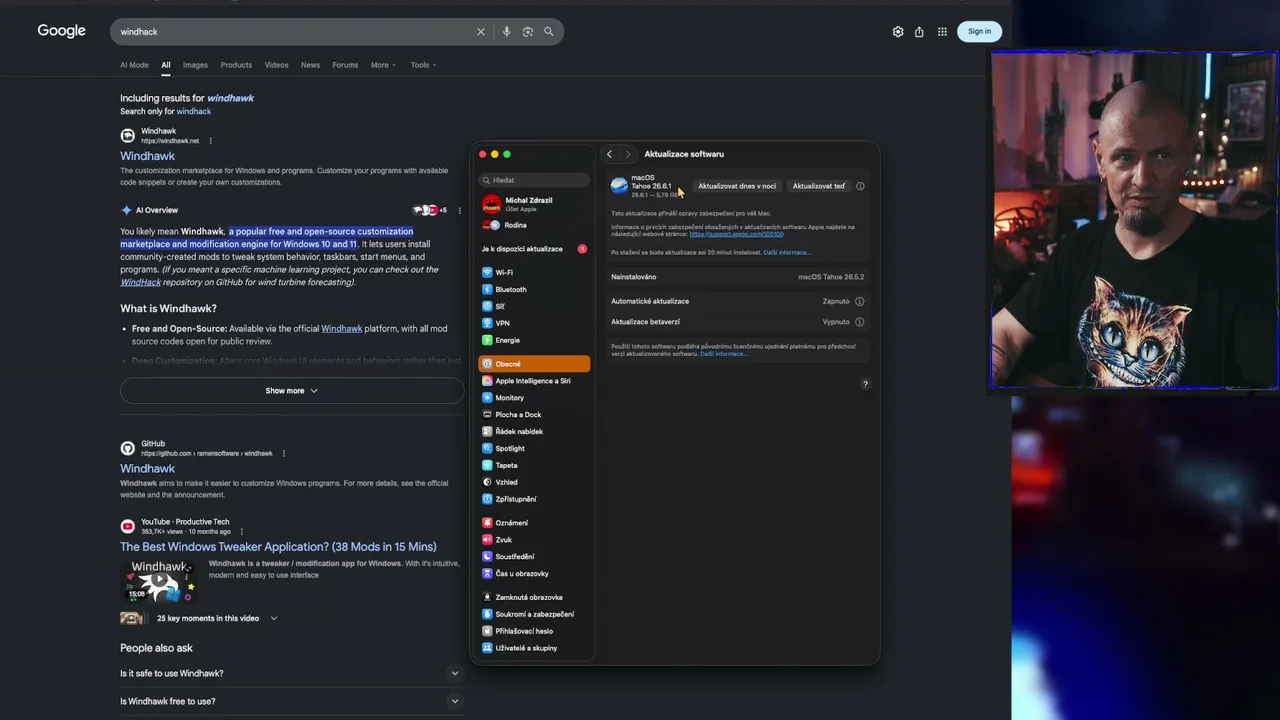Click the Google logo

pos(62,31)
